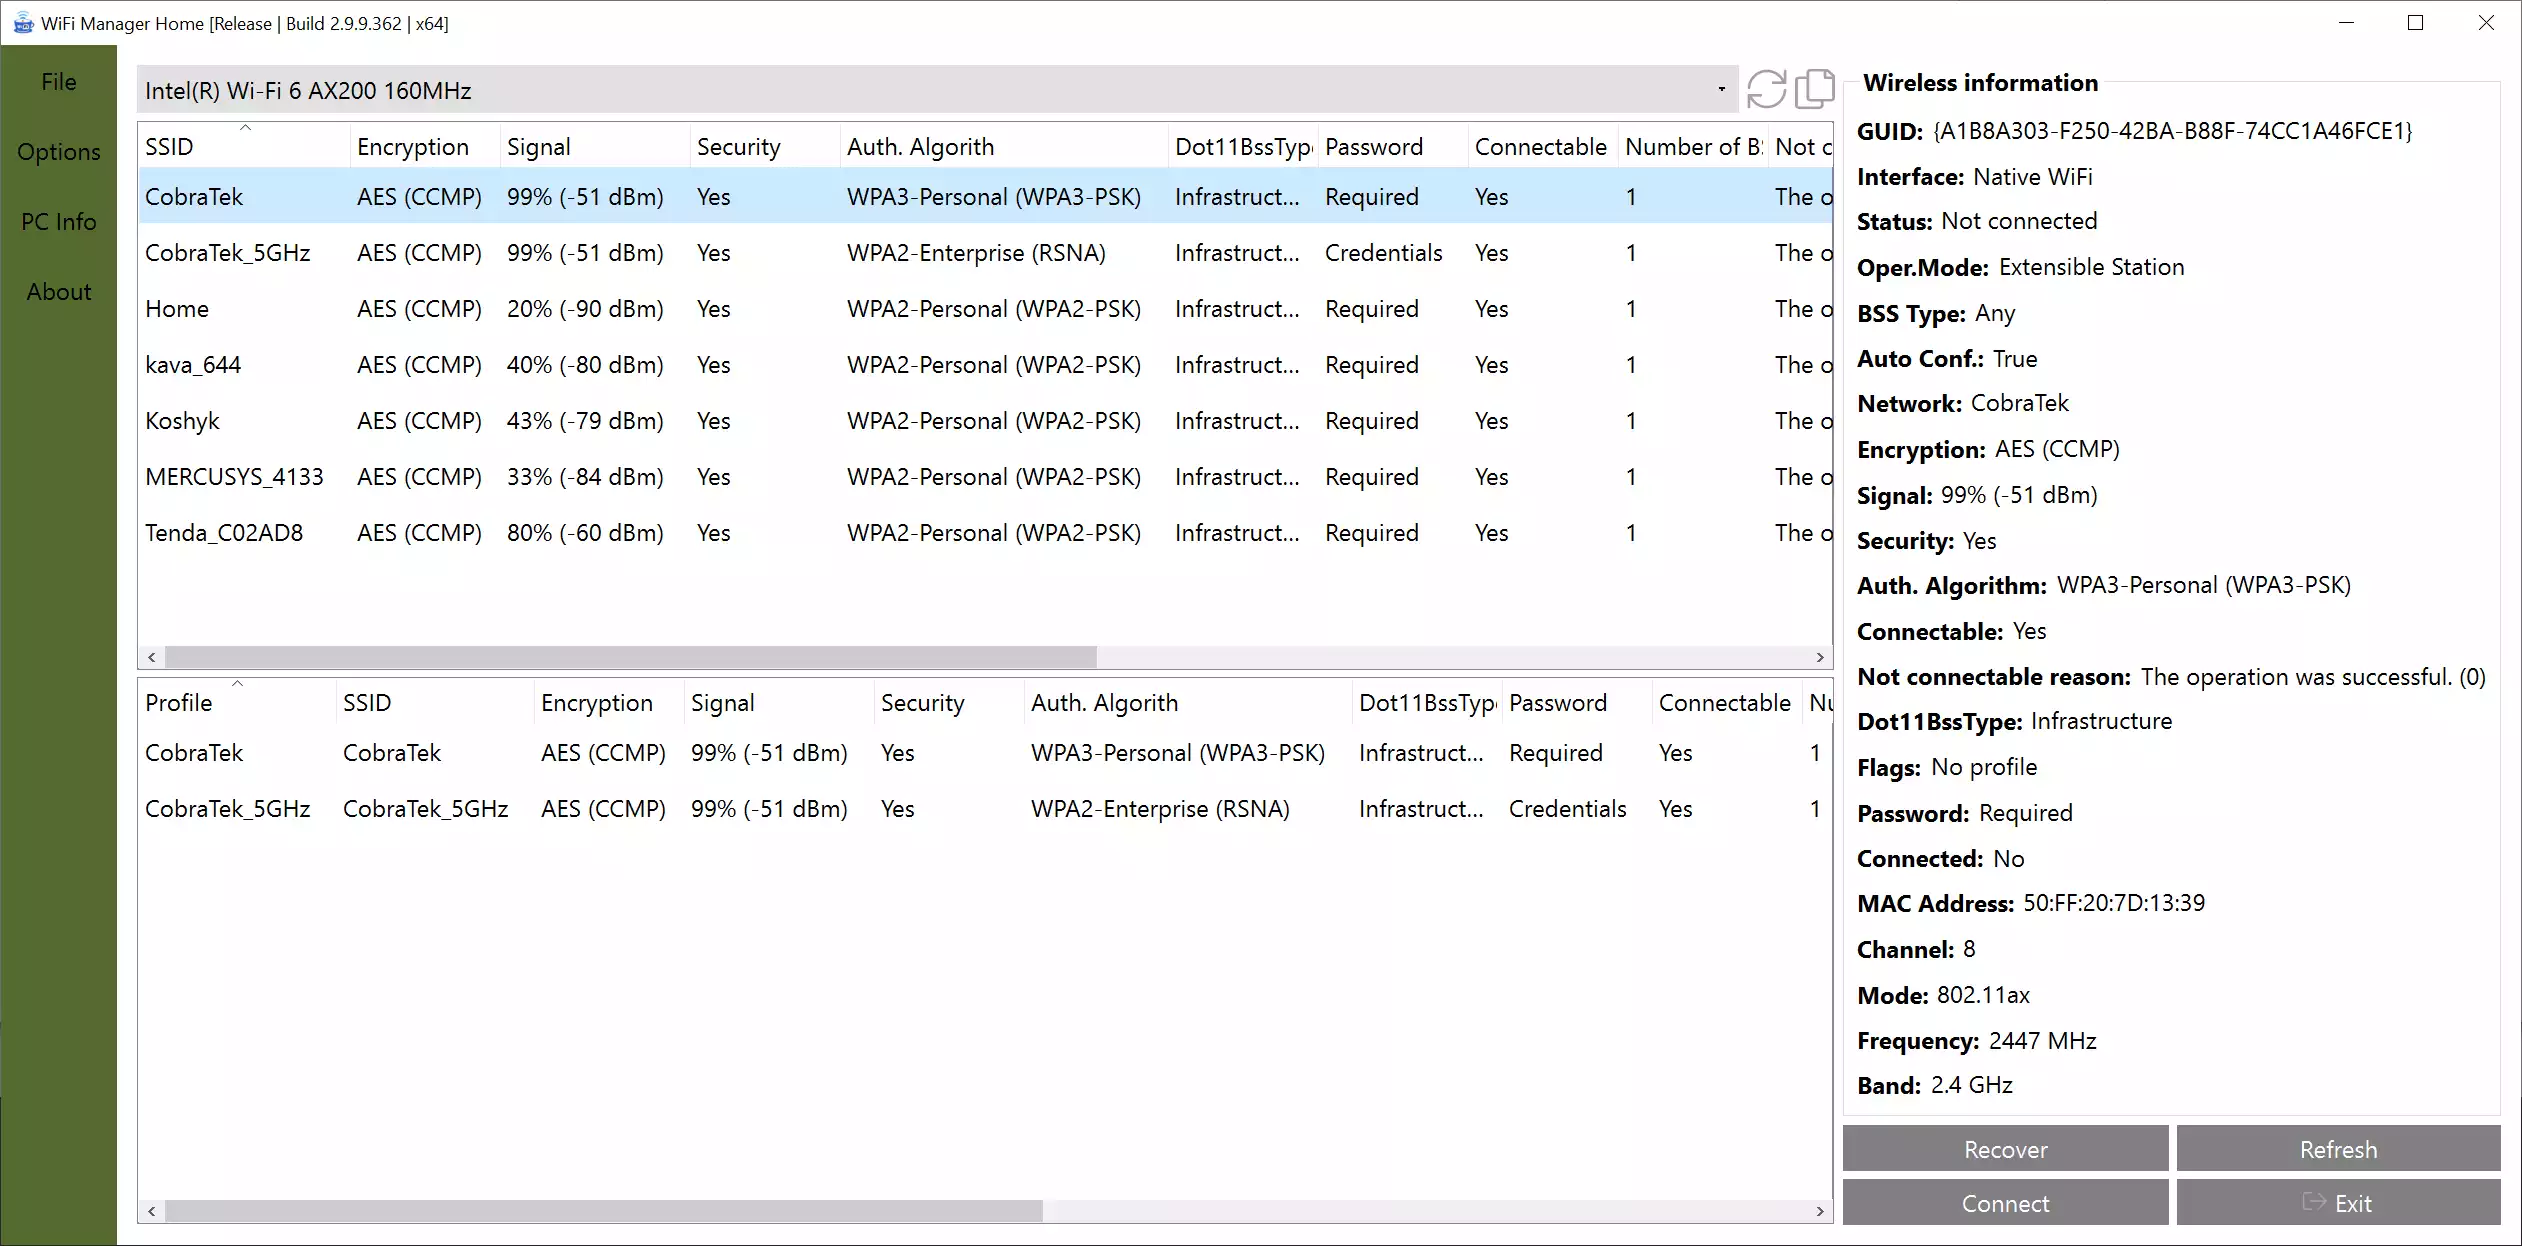The image size is (2522, 1246).
Task: Click the Band 2.4 GHz value
Action: (x=1971, y=1085)
